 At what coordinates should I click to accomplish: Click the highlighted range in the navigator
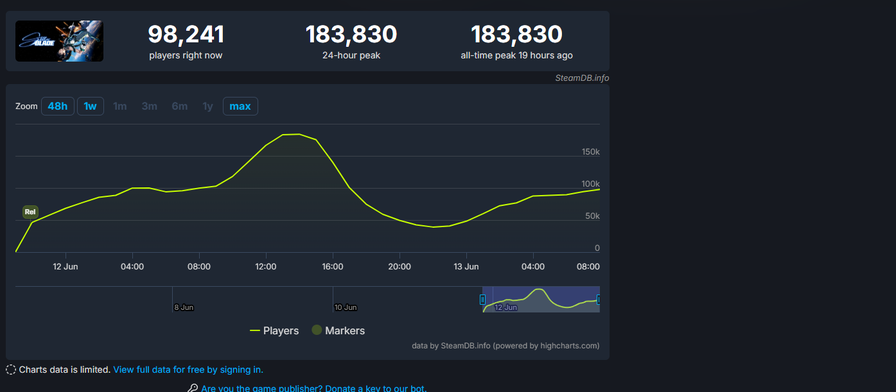tap(541, 299)
